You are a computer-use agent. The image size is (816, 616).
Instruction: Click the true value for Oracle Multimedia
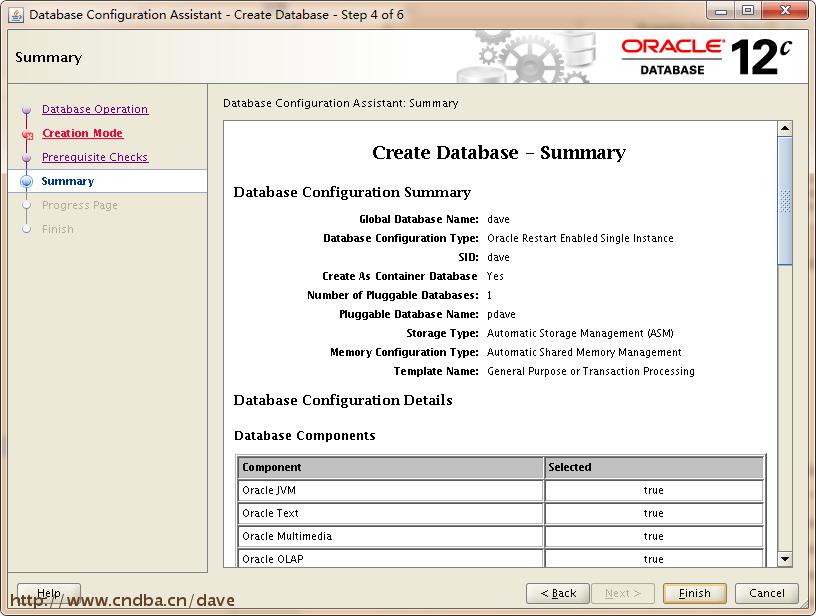point(654,536)
